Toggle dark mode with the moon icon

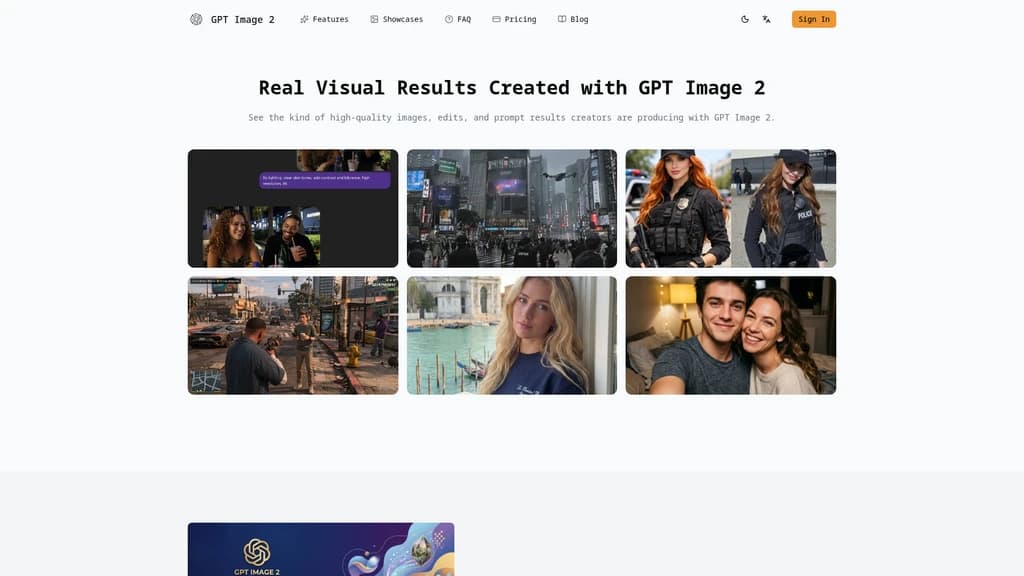(744, 20)
